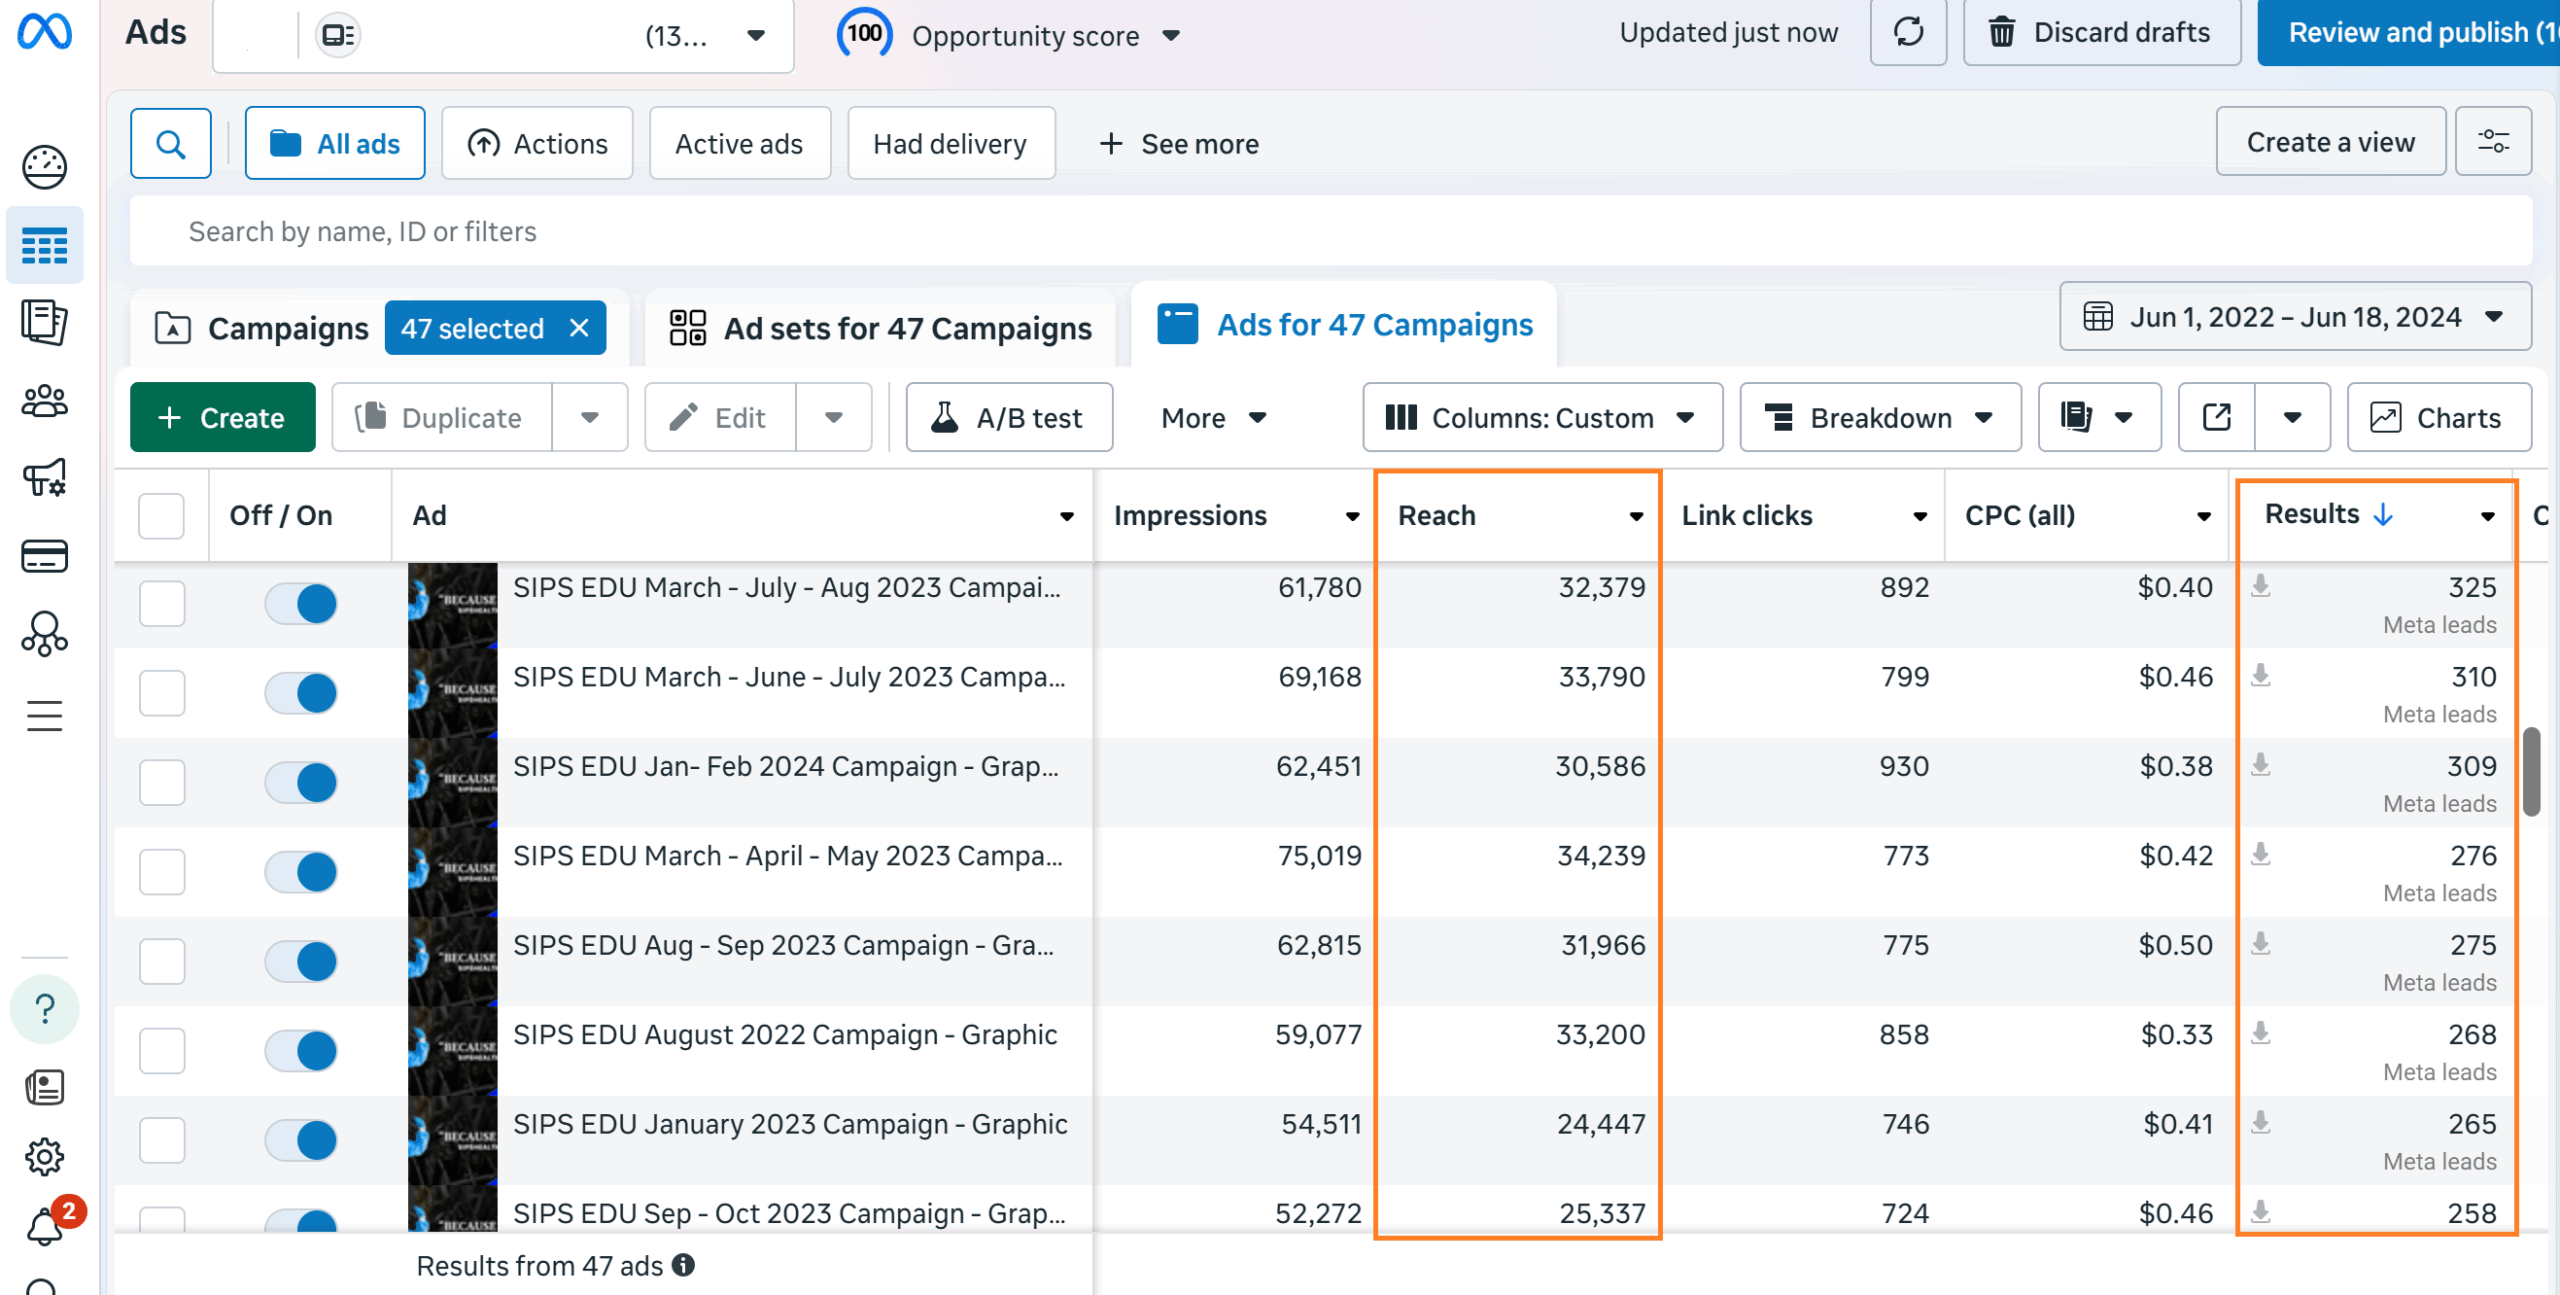Select the Had delivery filter tab

click(x=950, y=144)
